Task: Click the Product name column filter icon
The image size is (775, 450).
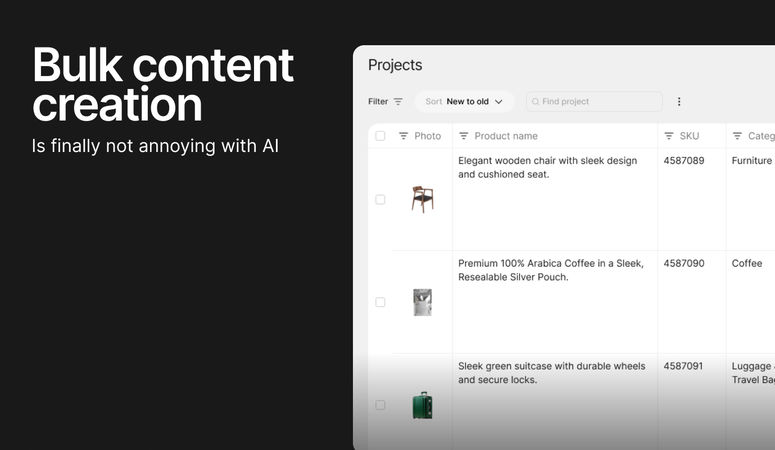Action: pyautogui.click(x=463, y=136)
